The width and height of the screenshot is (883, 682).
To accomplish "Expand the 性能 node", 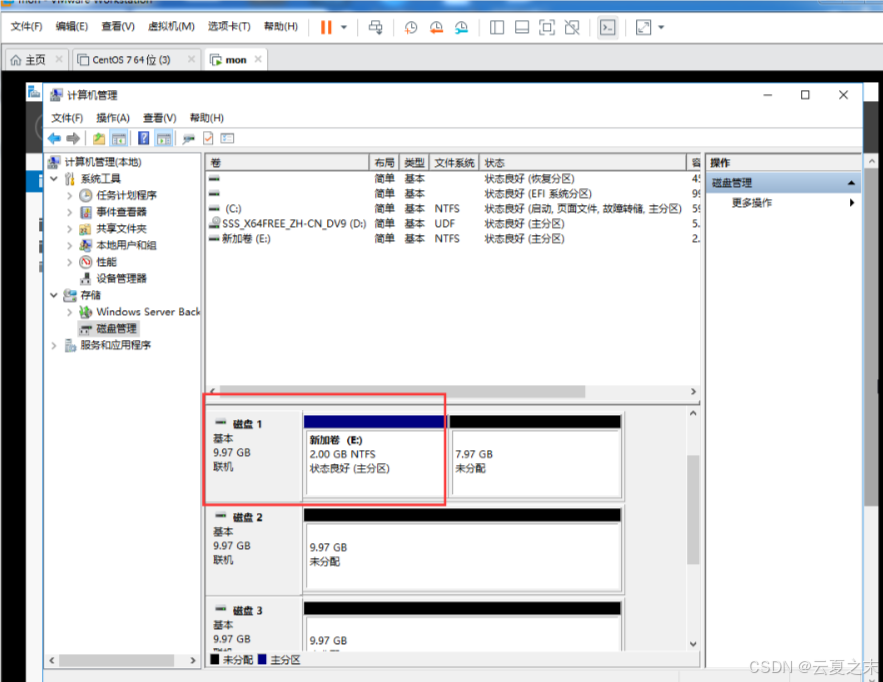I will 69,262.
